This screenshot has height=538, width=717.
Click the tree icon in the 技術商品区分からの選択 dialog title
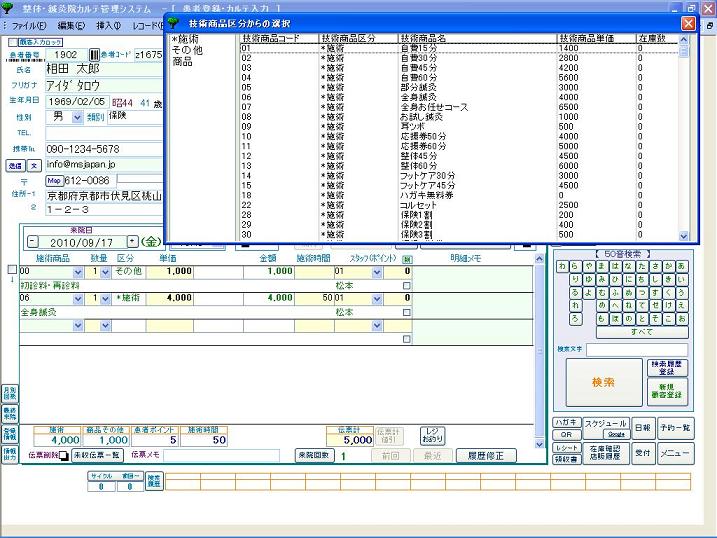click(x=173, y=23)
